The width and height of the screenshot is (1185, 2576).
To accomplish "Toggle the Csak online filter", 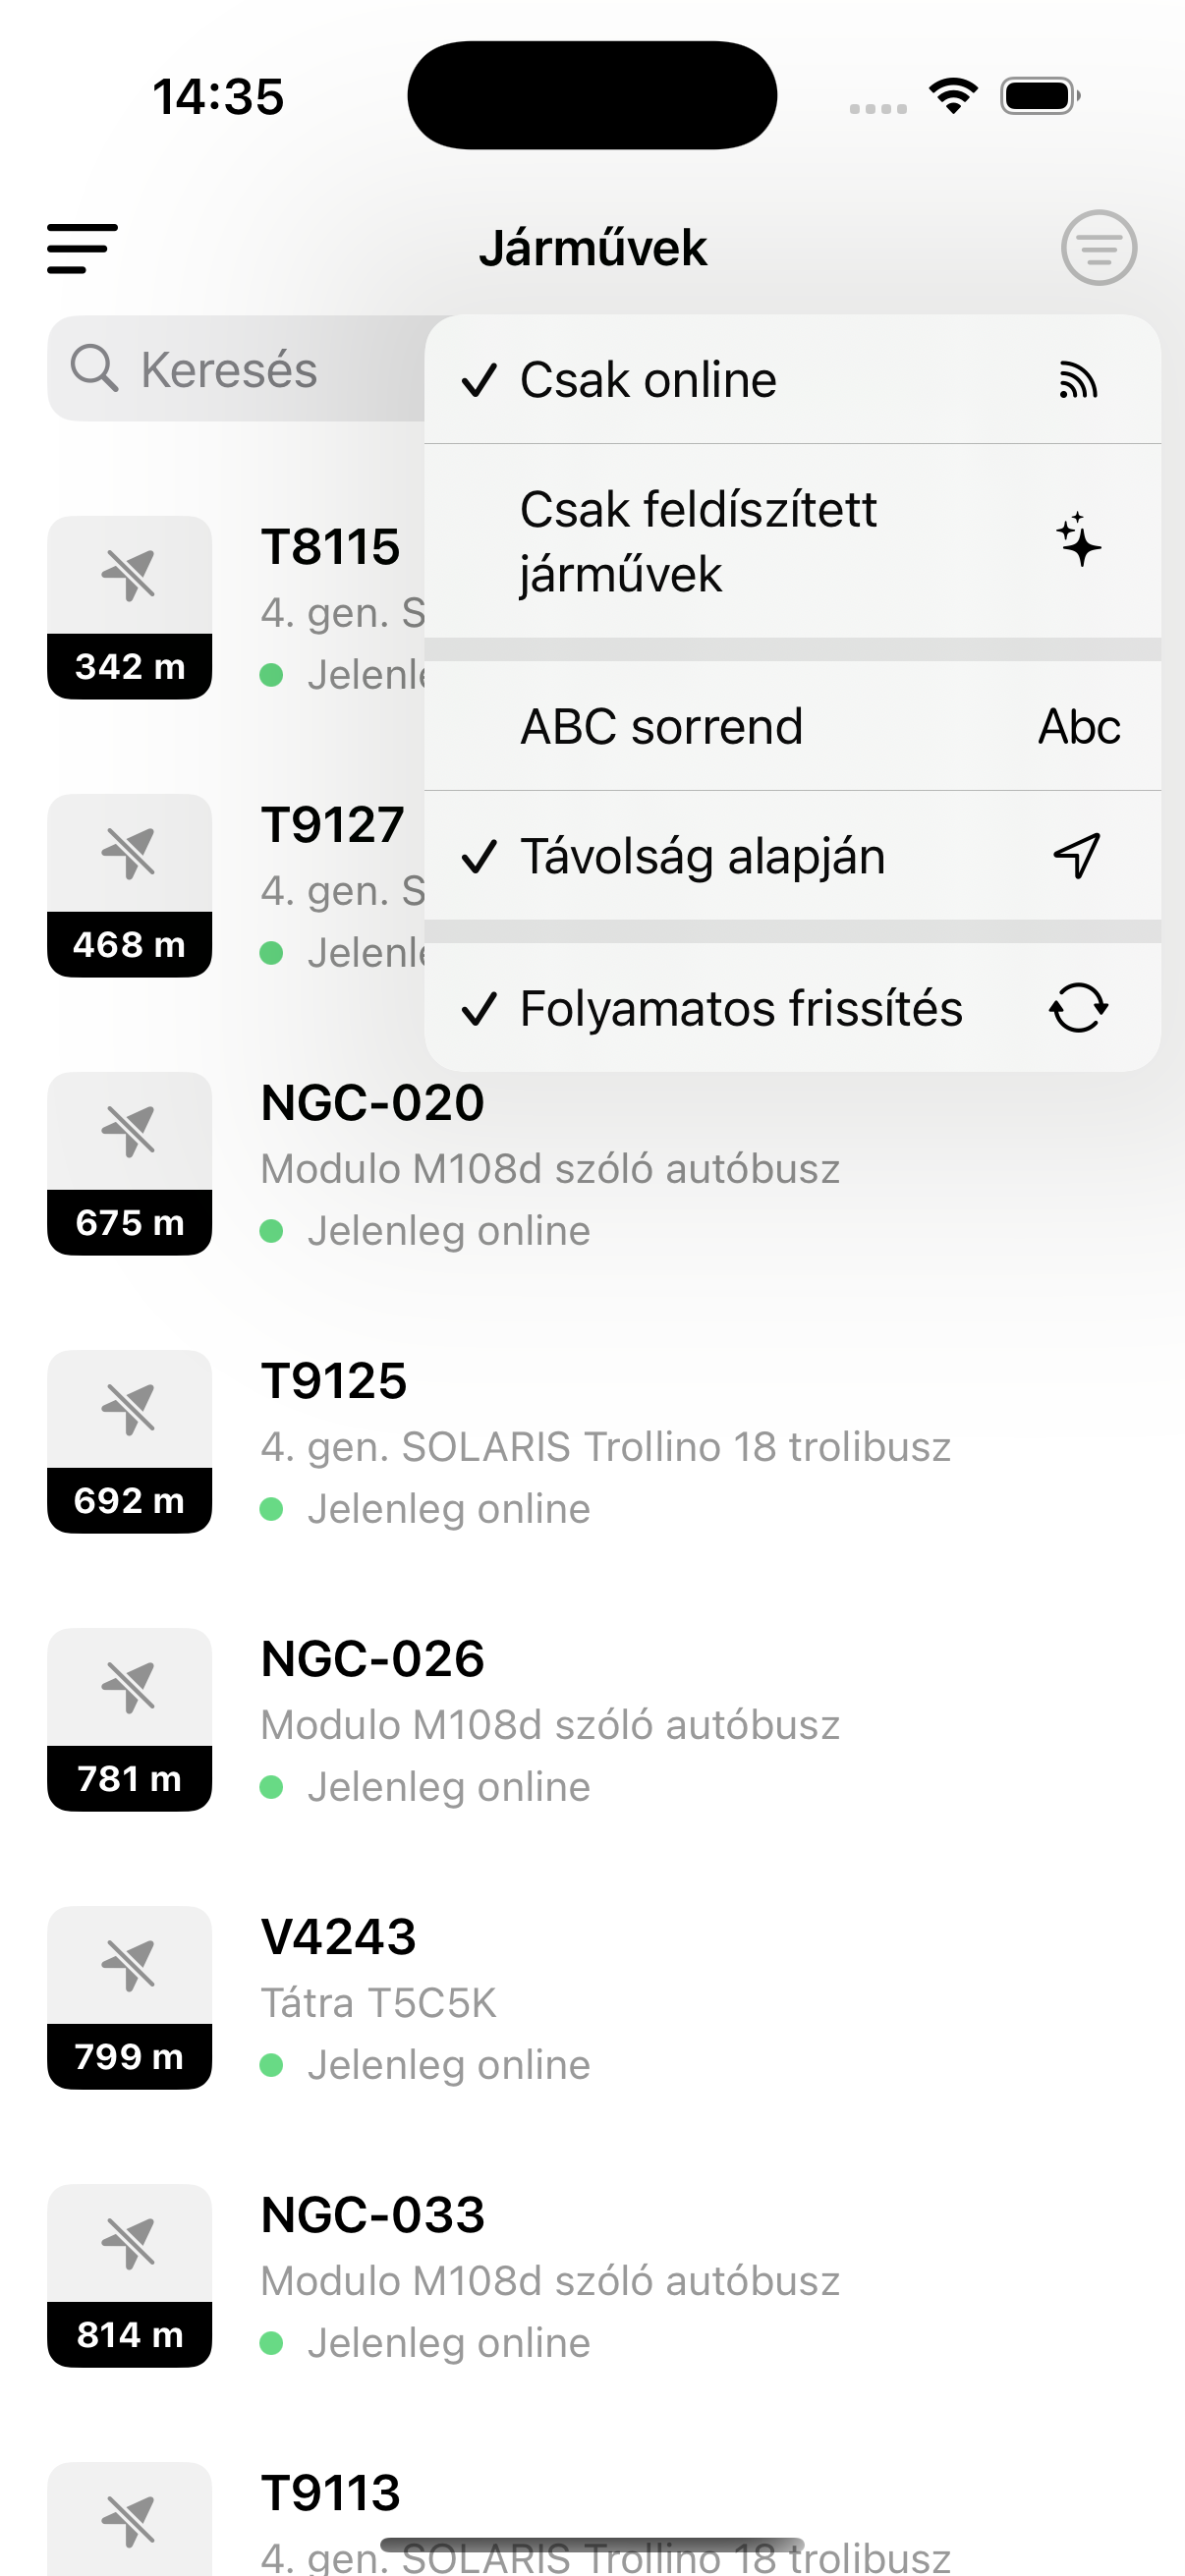I will coord(648,381).
